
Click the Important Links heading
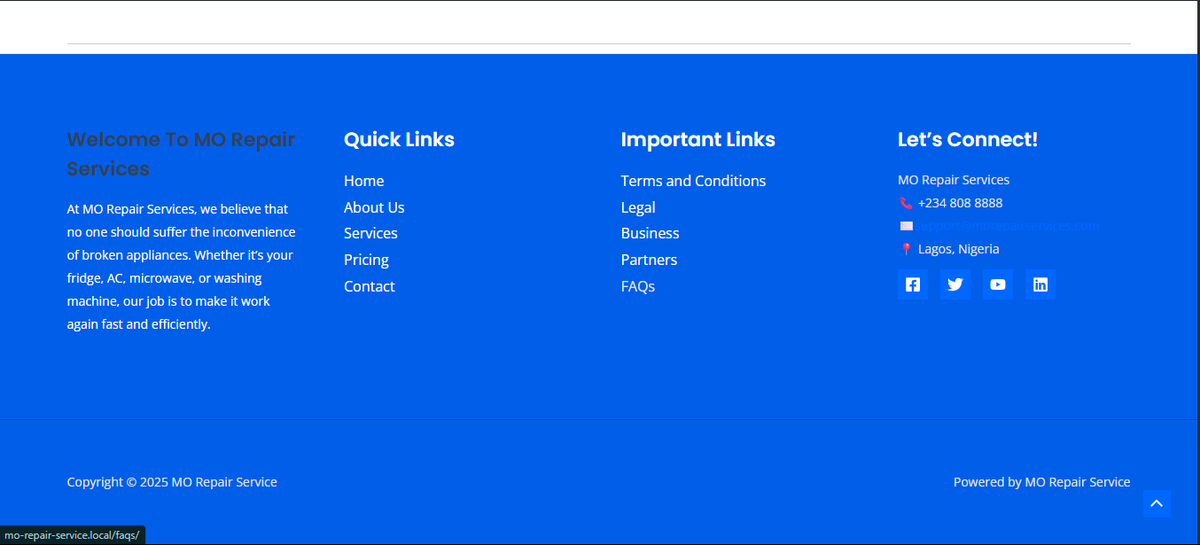(698, 140)
